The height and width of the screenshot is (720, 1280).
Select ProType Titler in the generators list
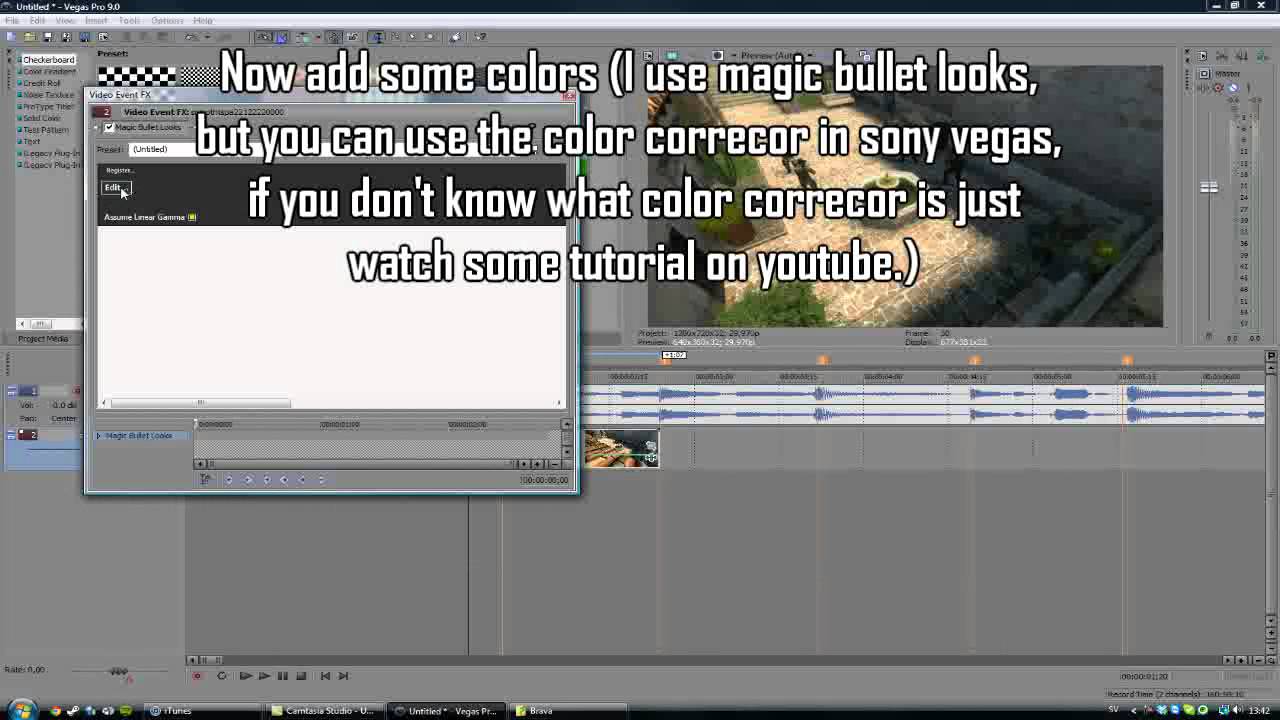point(48,107)
